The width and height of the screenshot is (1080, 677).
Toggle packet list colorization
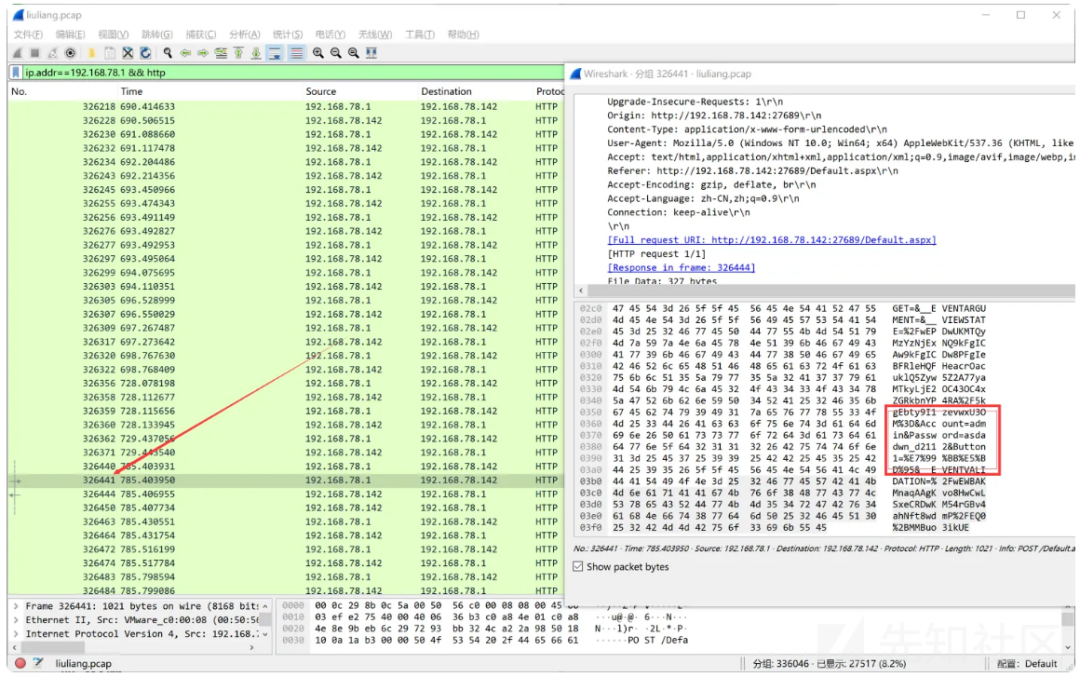pos(296,53)
